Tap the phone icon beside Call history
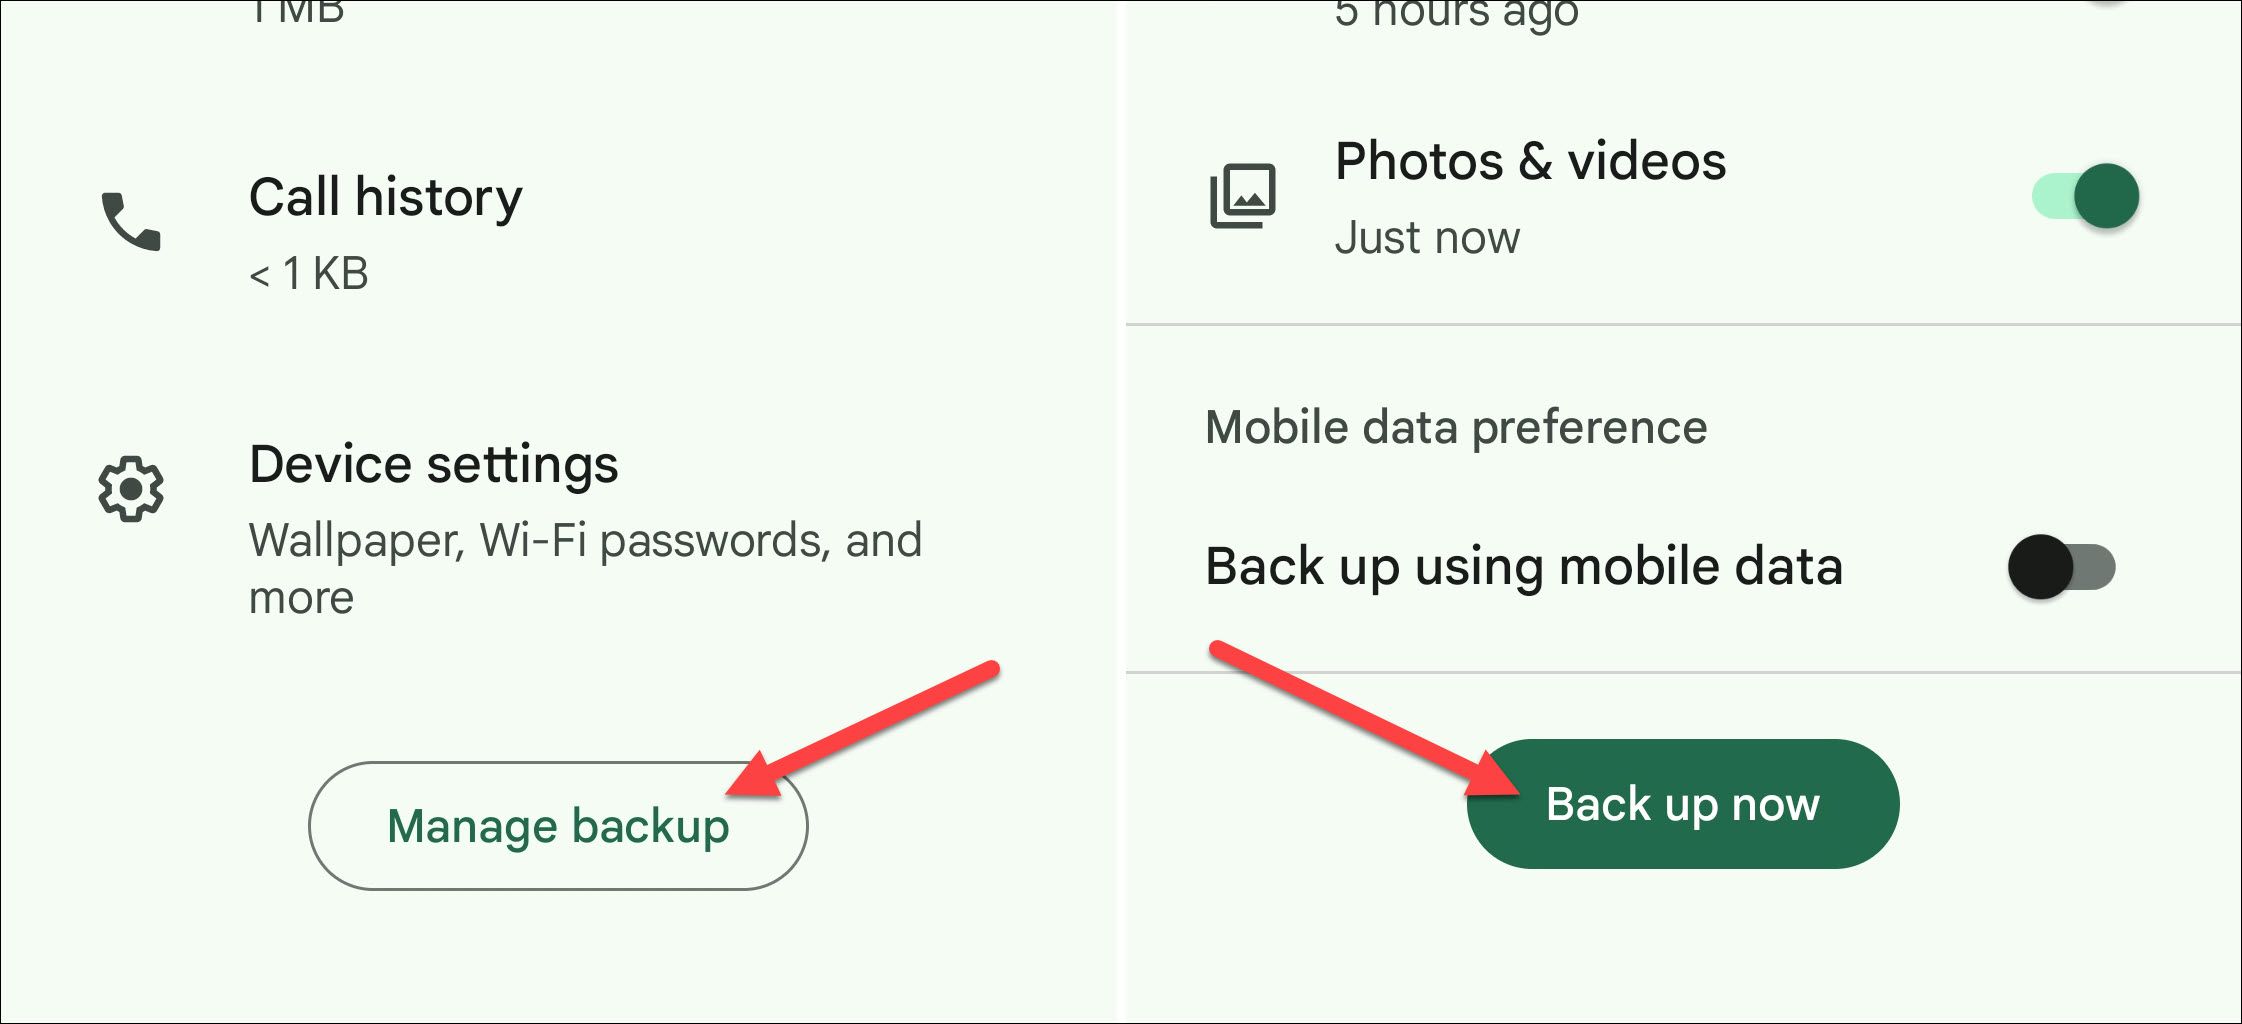The height and width of the screenshot is (1024, 2242). pyautogui.click(x=131, y=221)
